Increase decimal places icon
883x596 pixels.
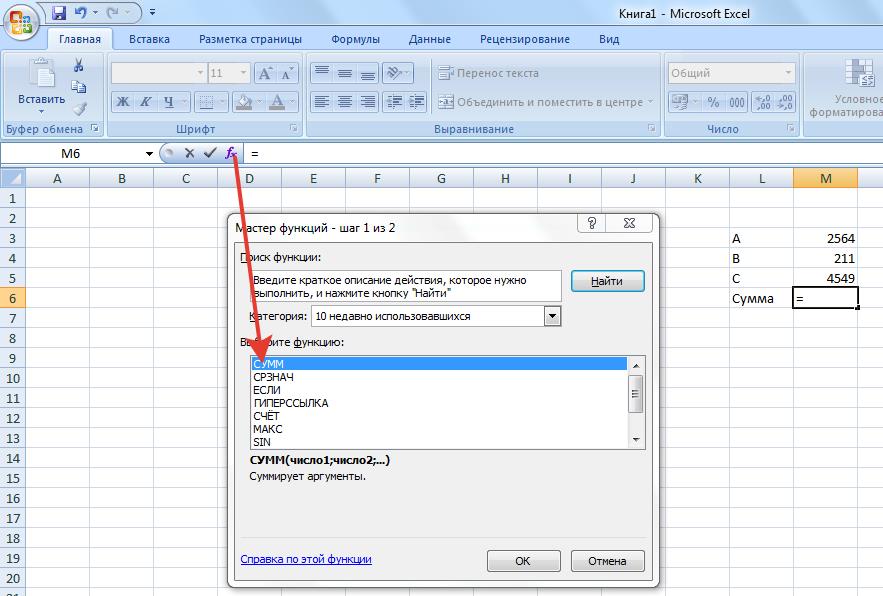tap(763, 102)
